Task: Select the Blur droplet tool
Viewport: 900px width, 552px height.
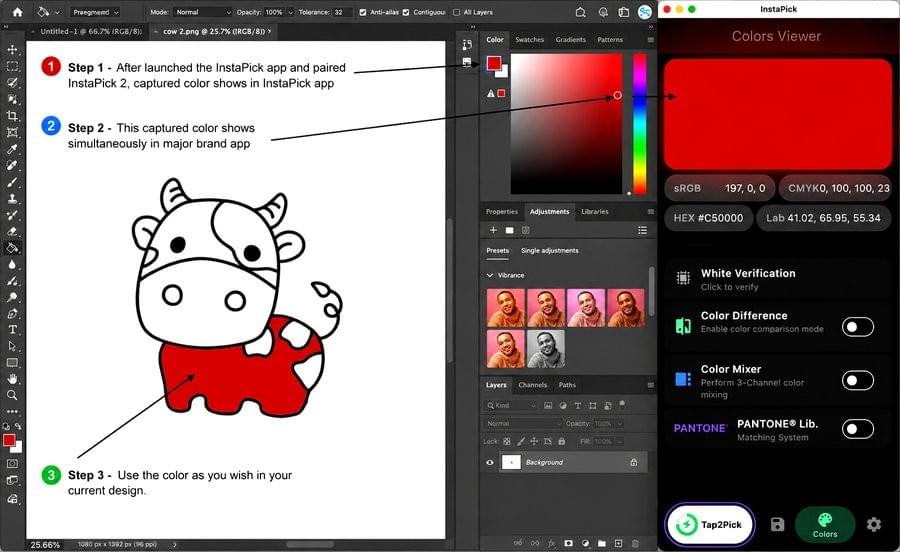Action: [12, 265]
